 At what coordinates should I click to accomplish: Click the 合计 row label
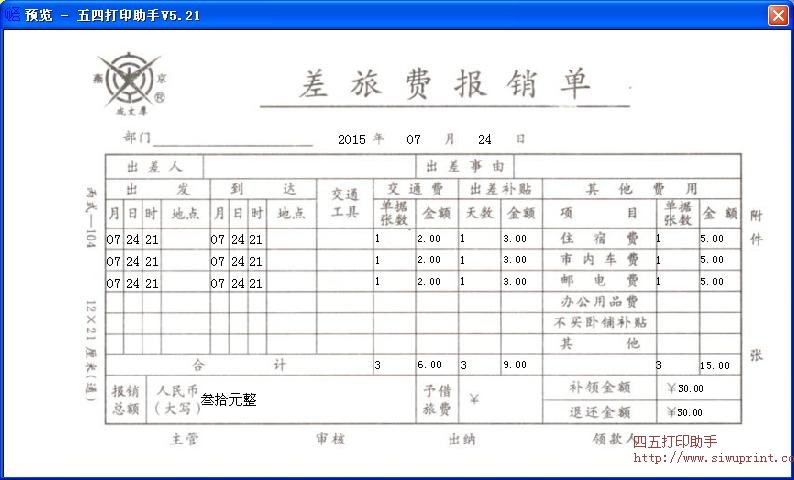point(239,365)
